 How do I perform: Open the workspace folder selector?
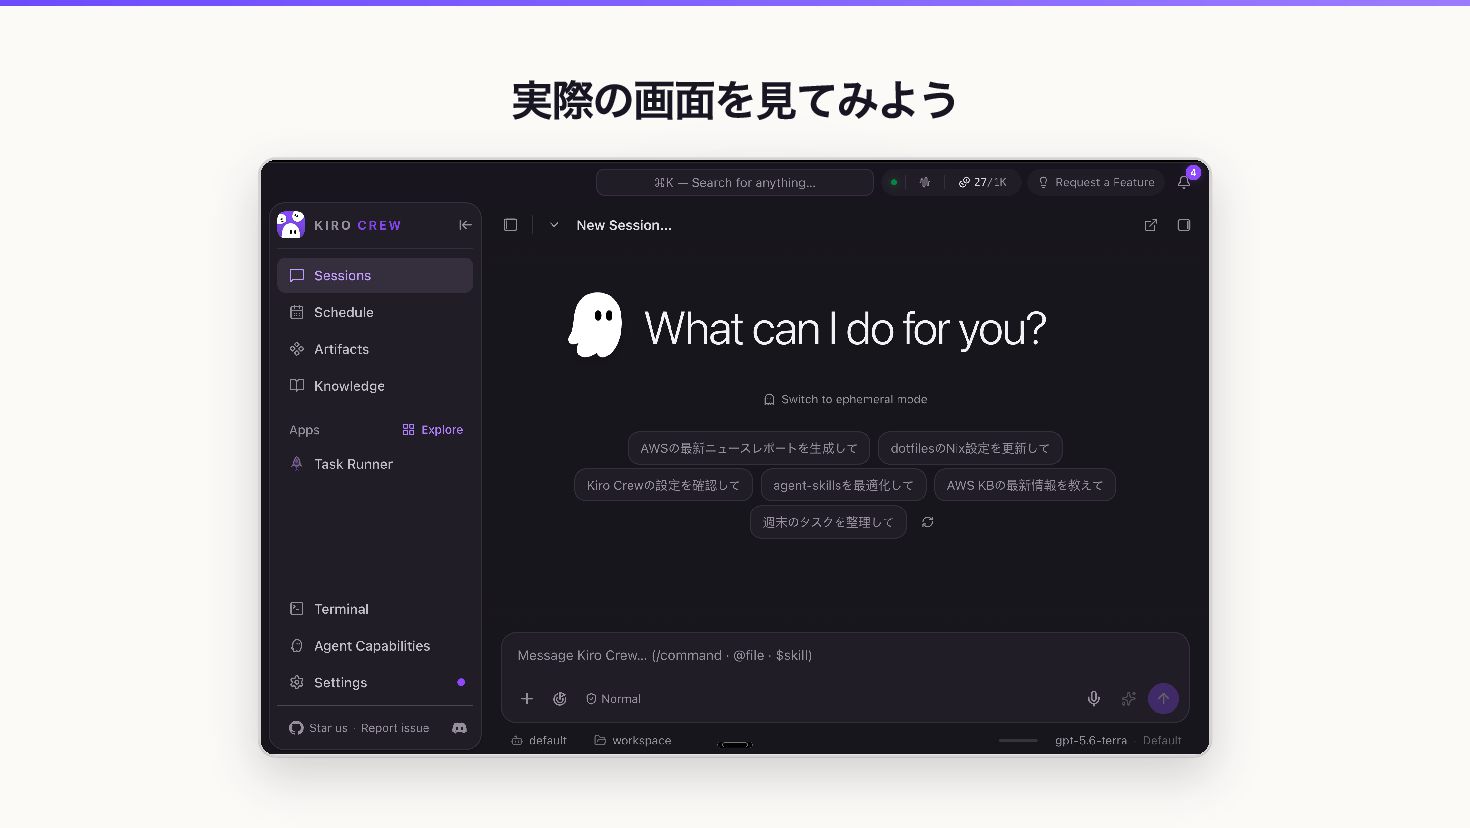pos(633,741)
